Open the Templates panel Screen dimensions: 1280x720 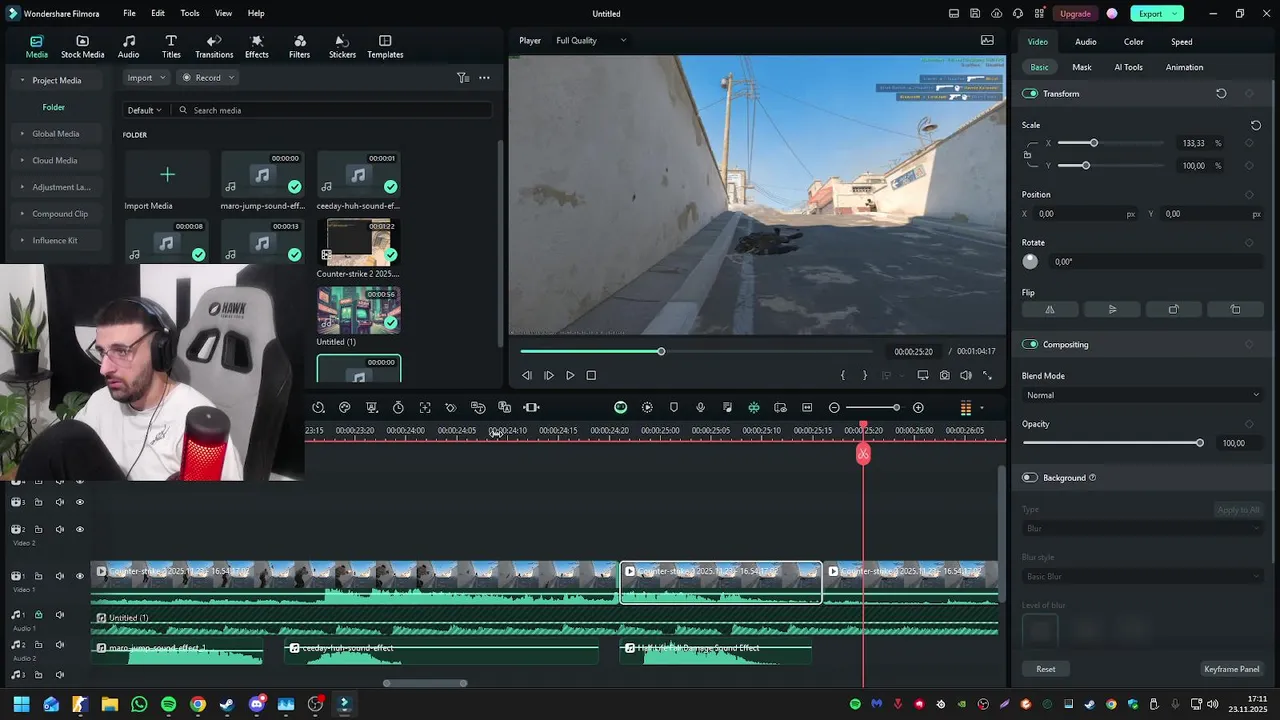[385, 47]
